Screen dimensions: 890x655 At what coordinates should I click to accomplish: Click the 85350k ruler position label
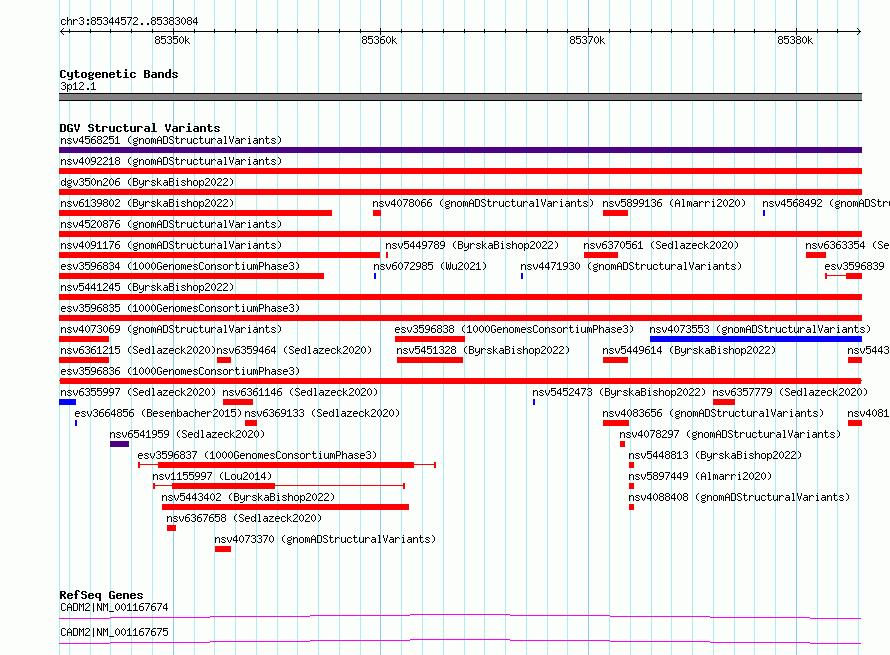[172, 40]
